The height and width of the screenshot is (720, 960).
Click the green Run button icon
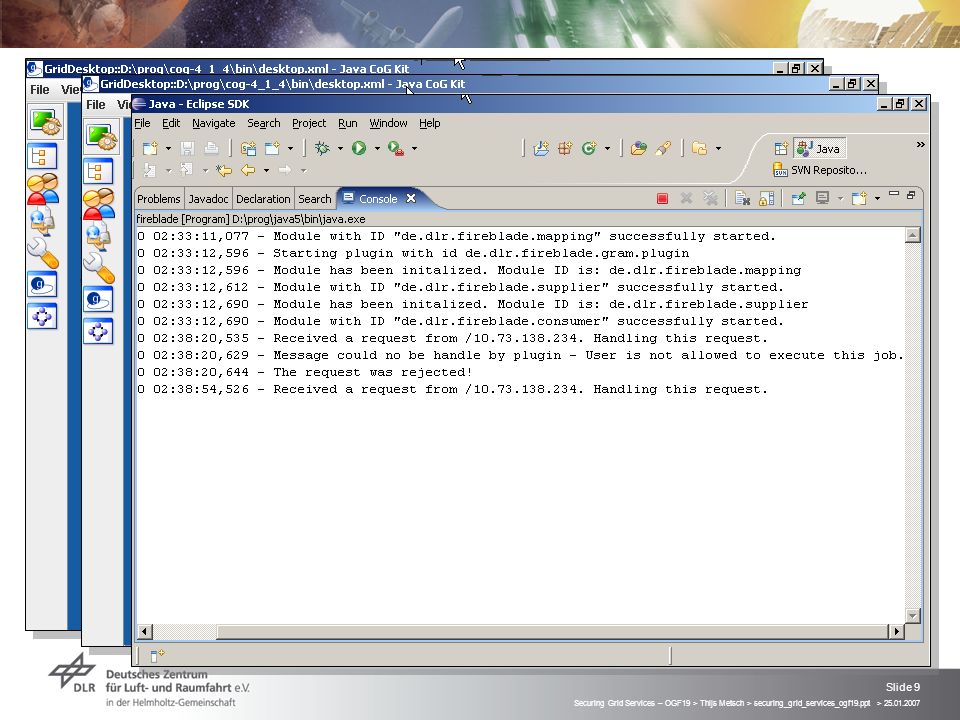coord(359,148)
